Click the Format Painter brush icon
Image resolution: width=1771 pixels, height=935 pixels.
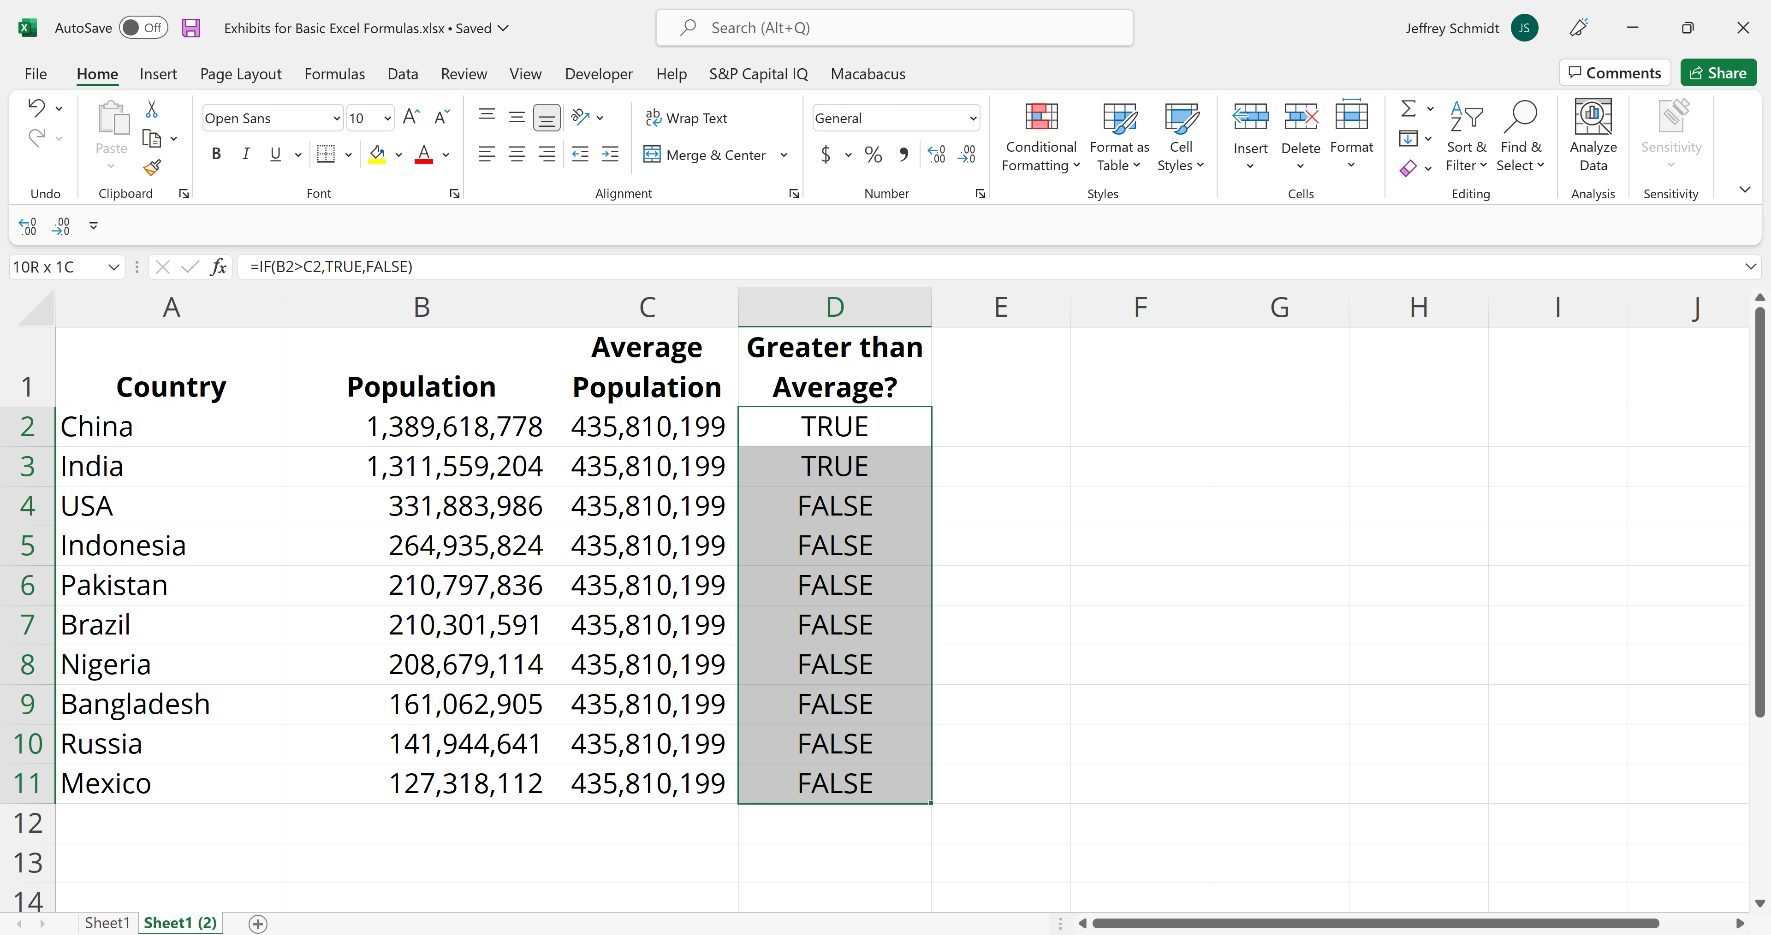click(x=152, y=167)
